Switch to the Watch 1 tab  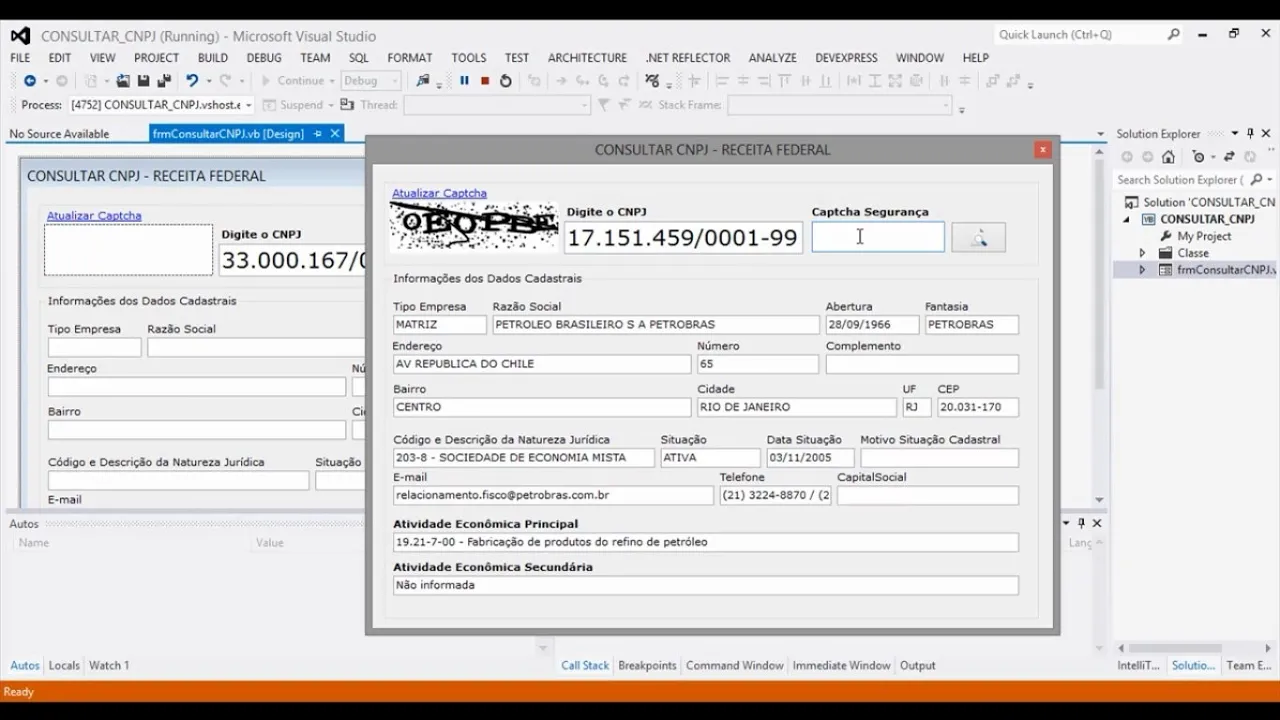109,665
